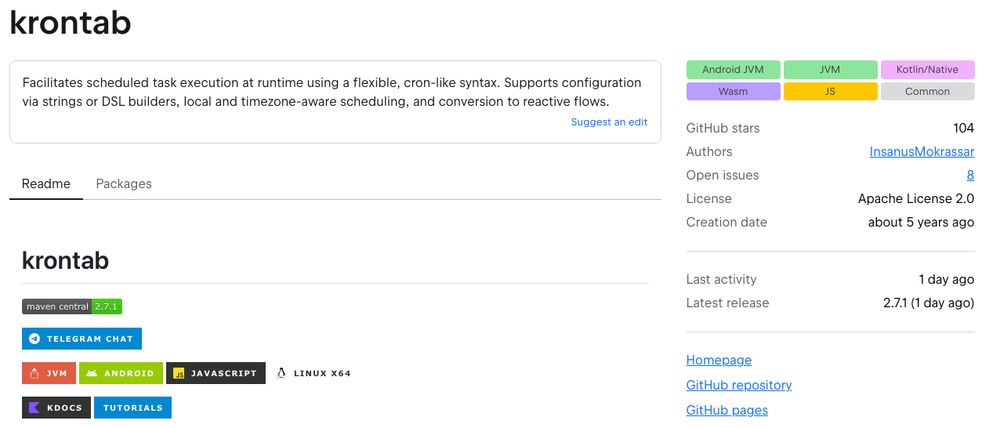Click the Maven Central 2.7.1 badge
This screenshot has width=1000, height=428.
coord(72,306)
